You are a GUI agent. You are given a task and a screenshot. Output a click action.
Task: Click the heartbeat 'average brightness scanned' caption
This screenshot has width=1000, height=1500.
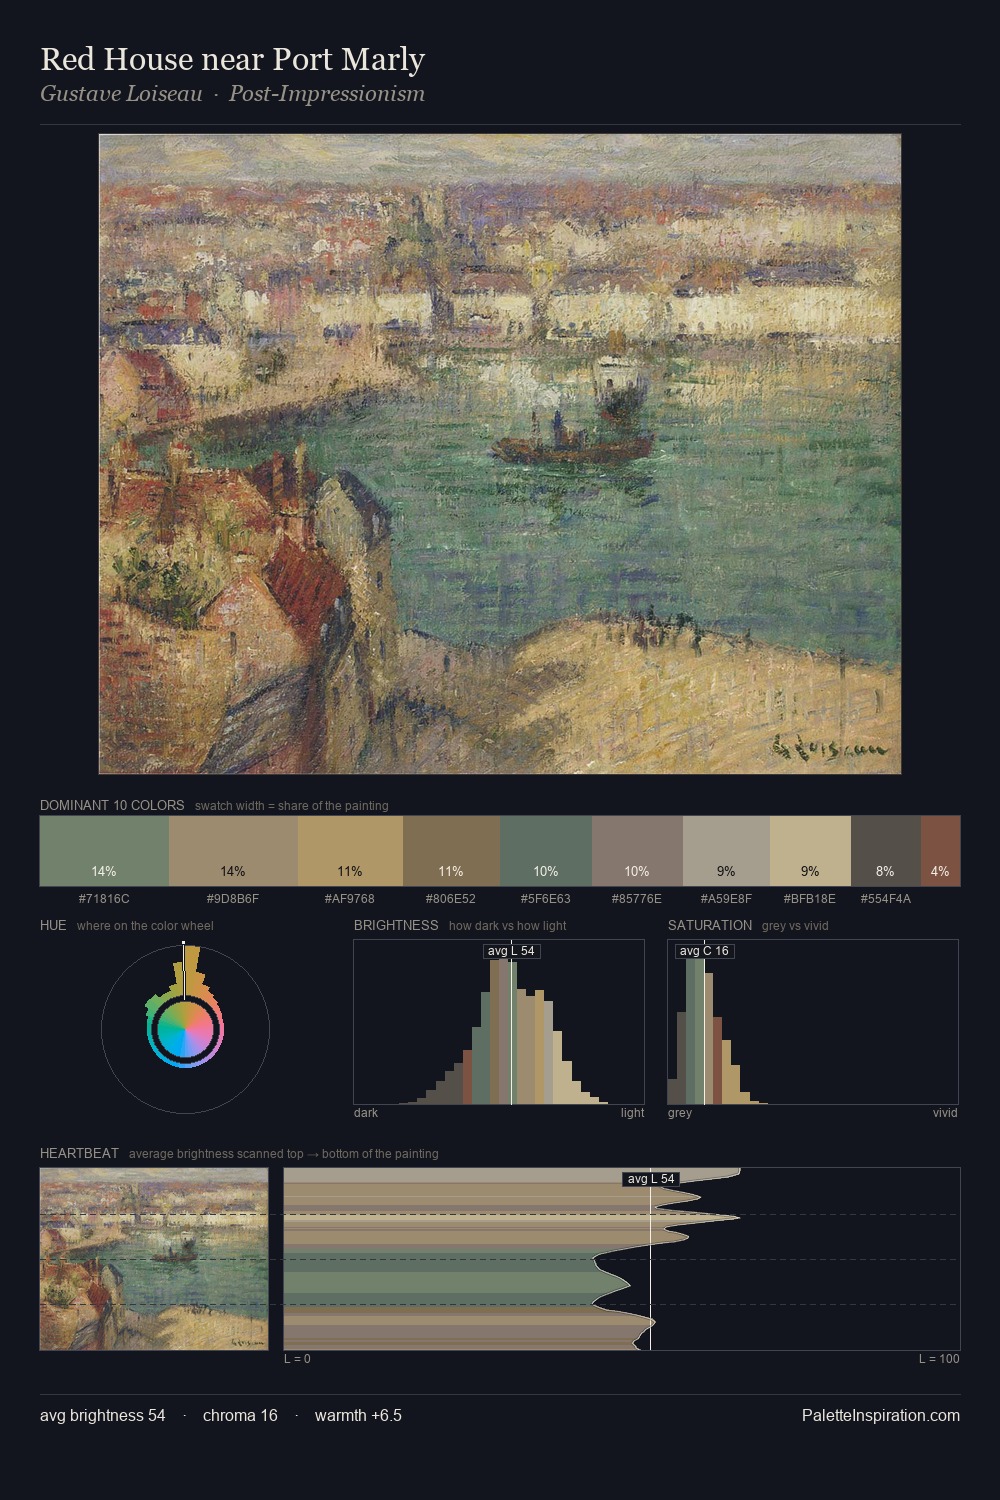click(x=284, y=1154)
